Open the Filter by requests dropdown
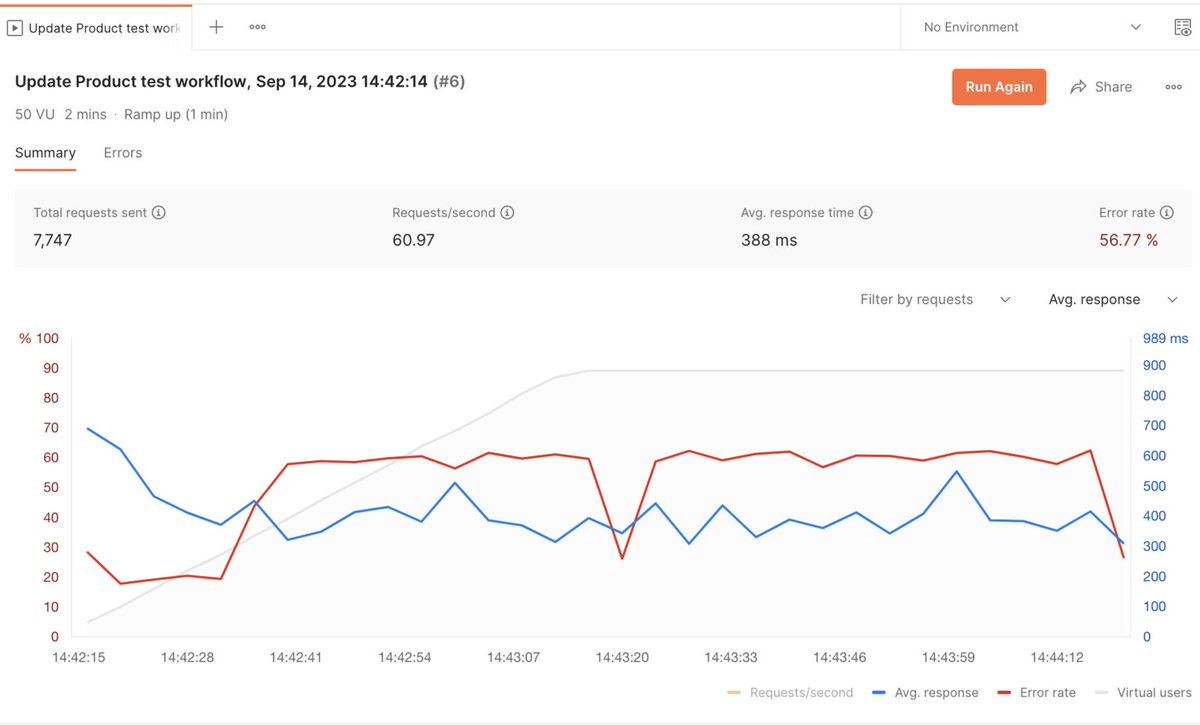This screenshot has width=1200, height=725. tap(934, 299)
